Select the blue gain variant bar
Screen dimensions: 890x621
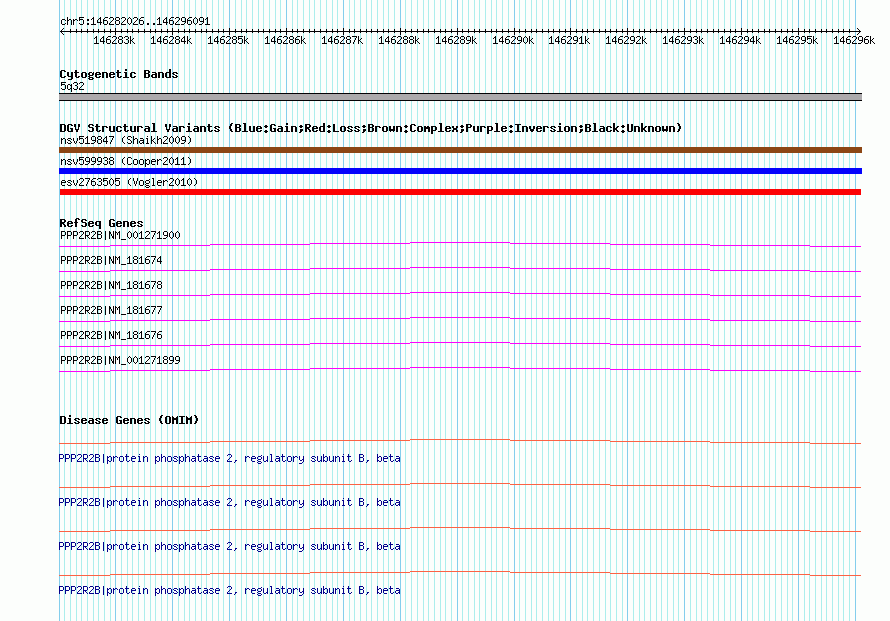pos(460,171)
